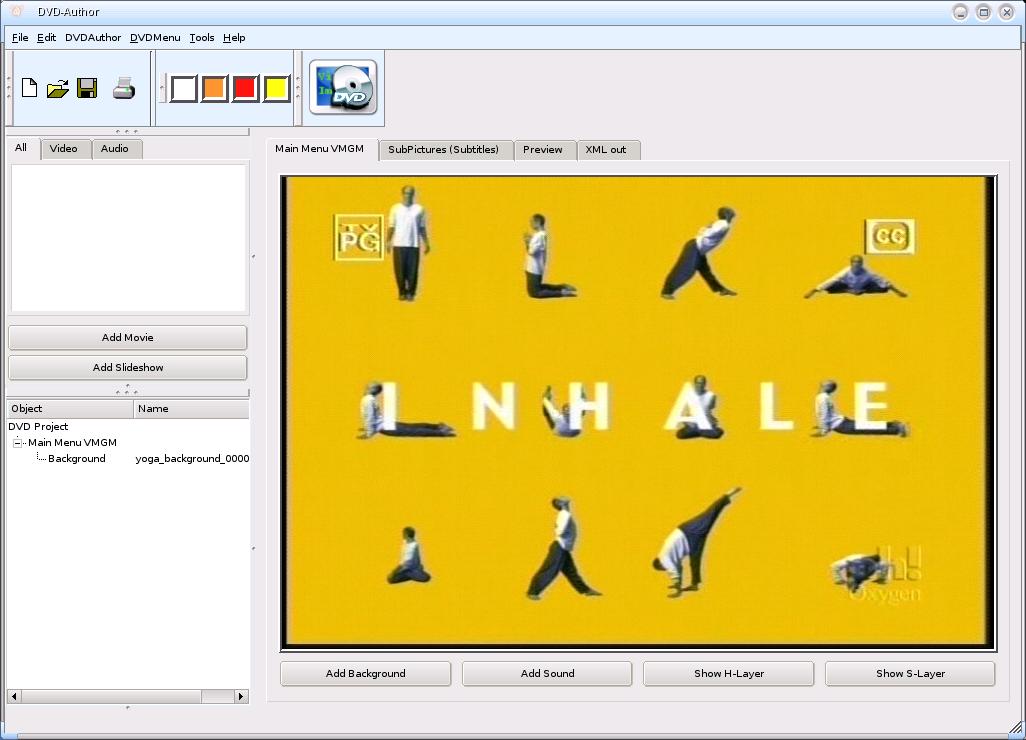
Task: Click the Add Slideshow button
Action: tap(128, 368)
